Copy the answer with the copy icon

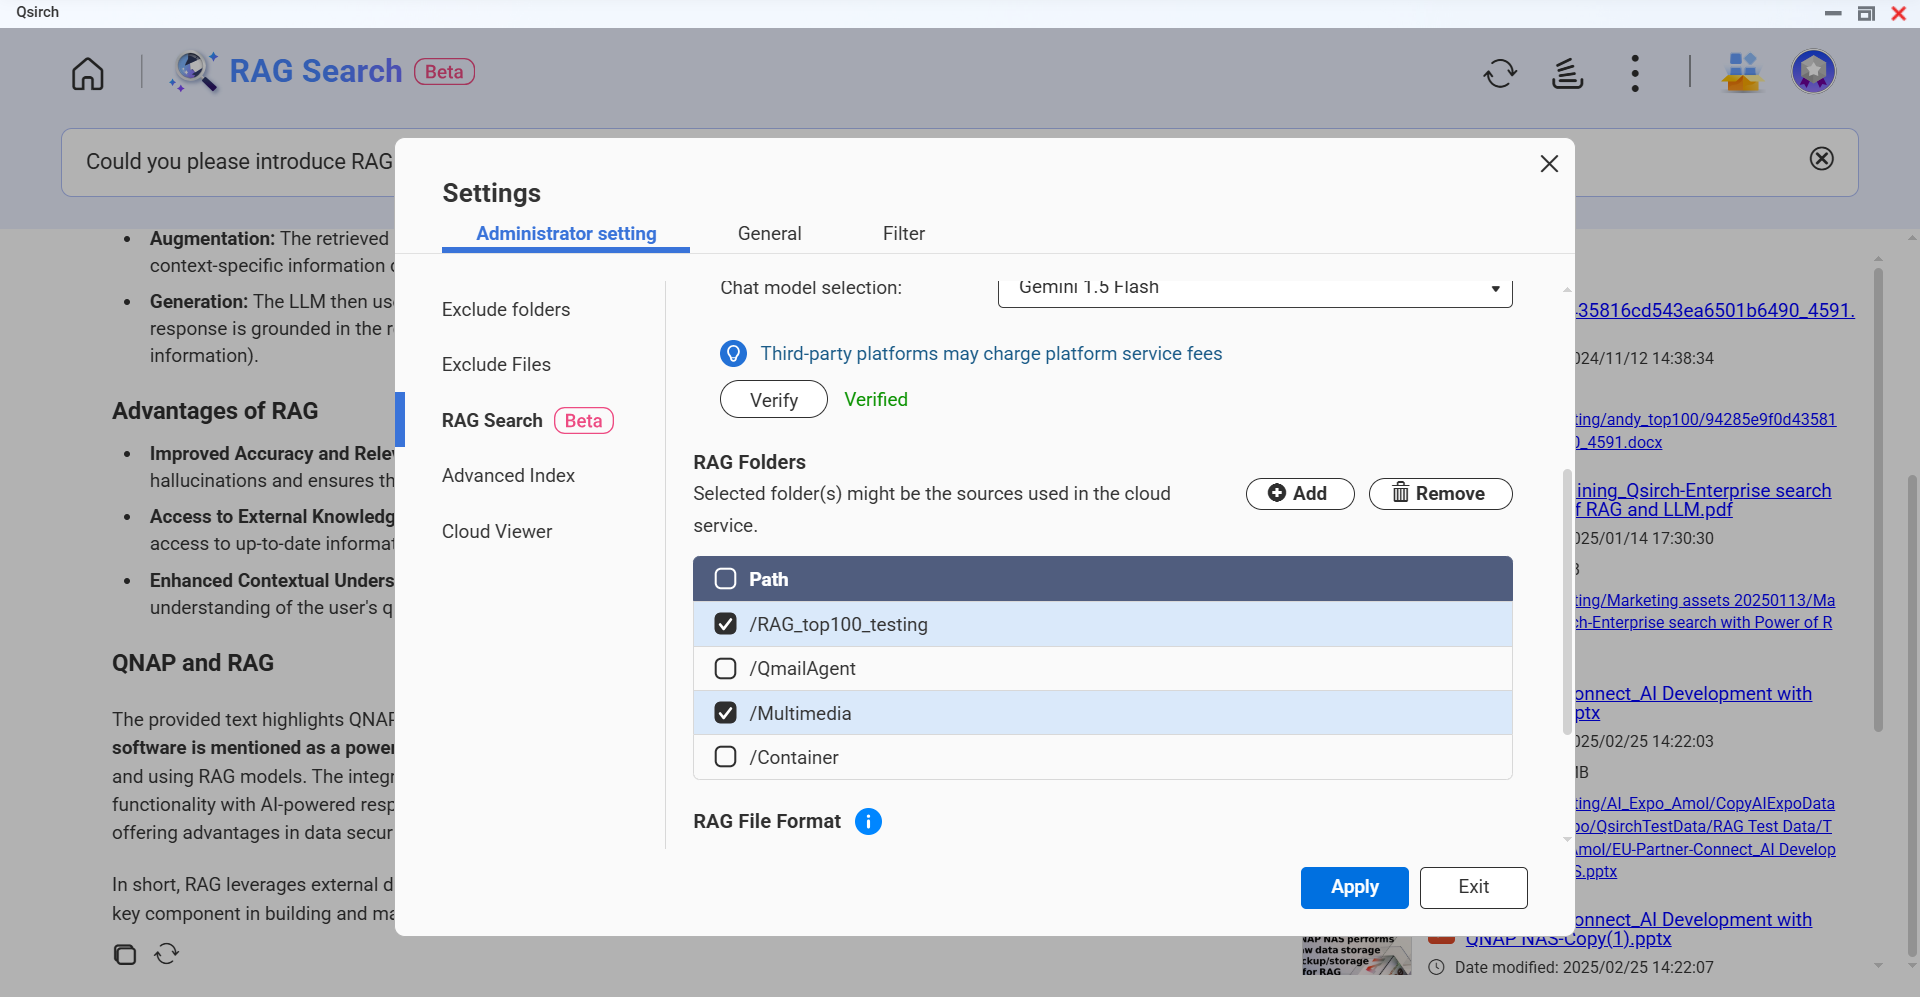(x=125, y=954)
